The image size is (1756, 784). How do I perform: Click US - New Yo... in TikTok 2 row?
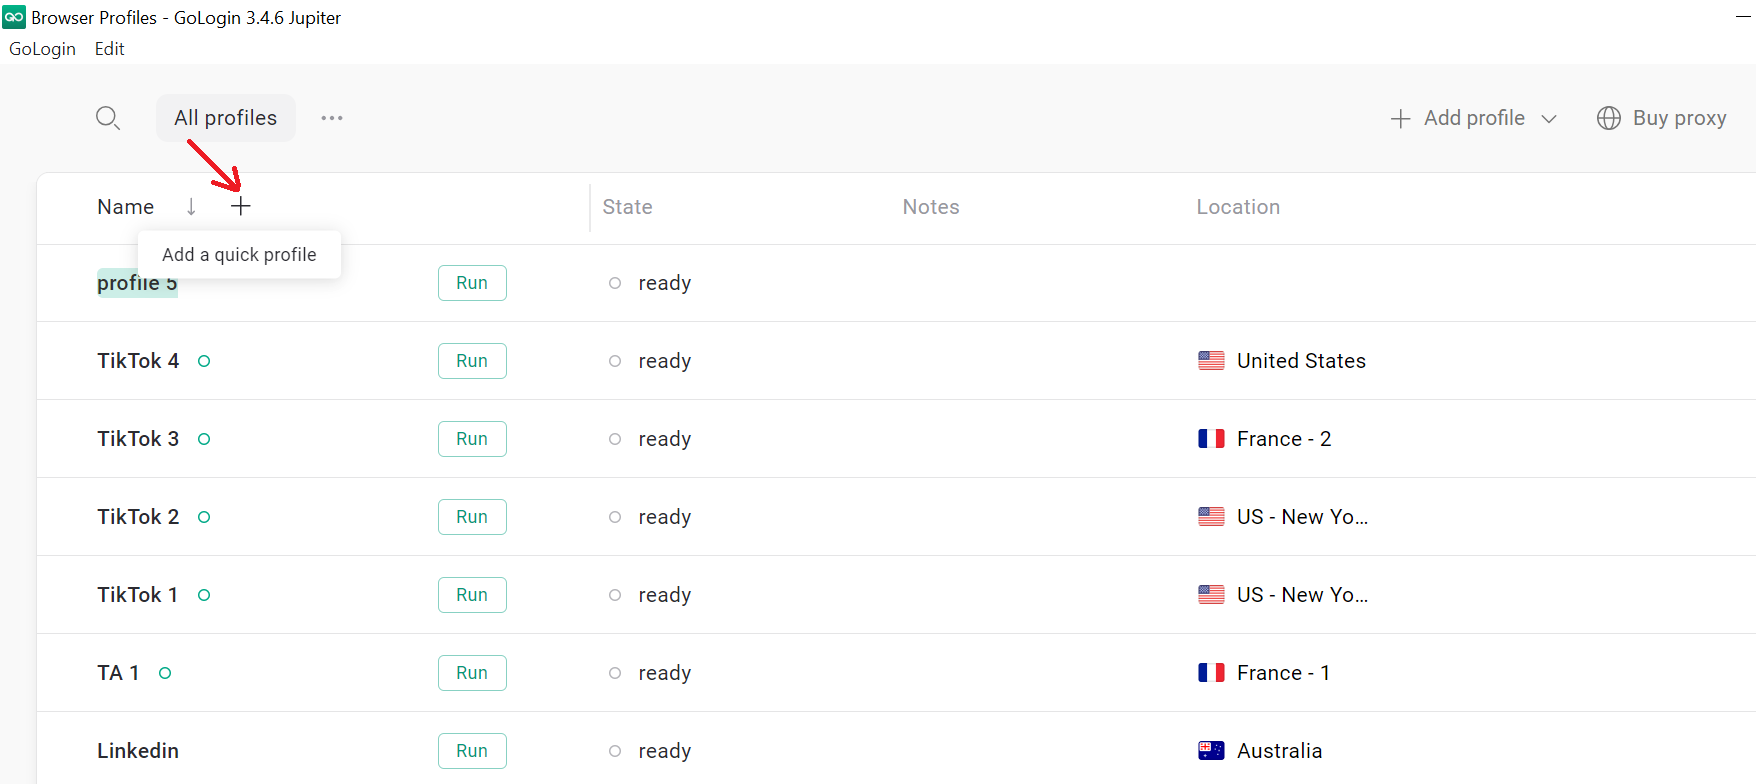[1302, 517]
